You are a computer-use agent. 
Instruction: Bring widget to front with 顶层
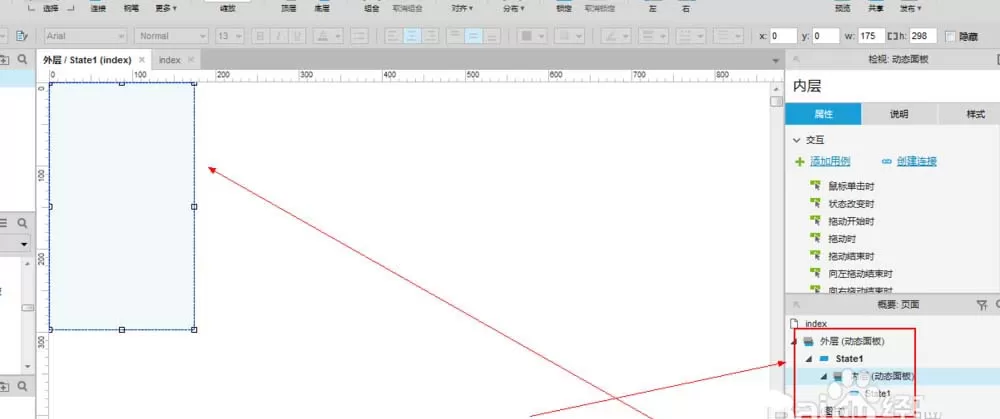click(x=289, y=9)
